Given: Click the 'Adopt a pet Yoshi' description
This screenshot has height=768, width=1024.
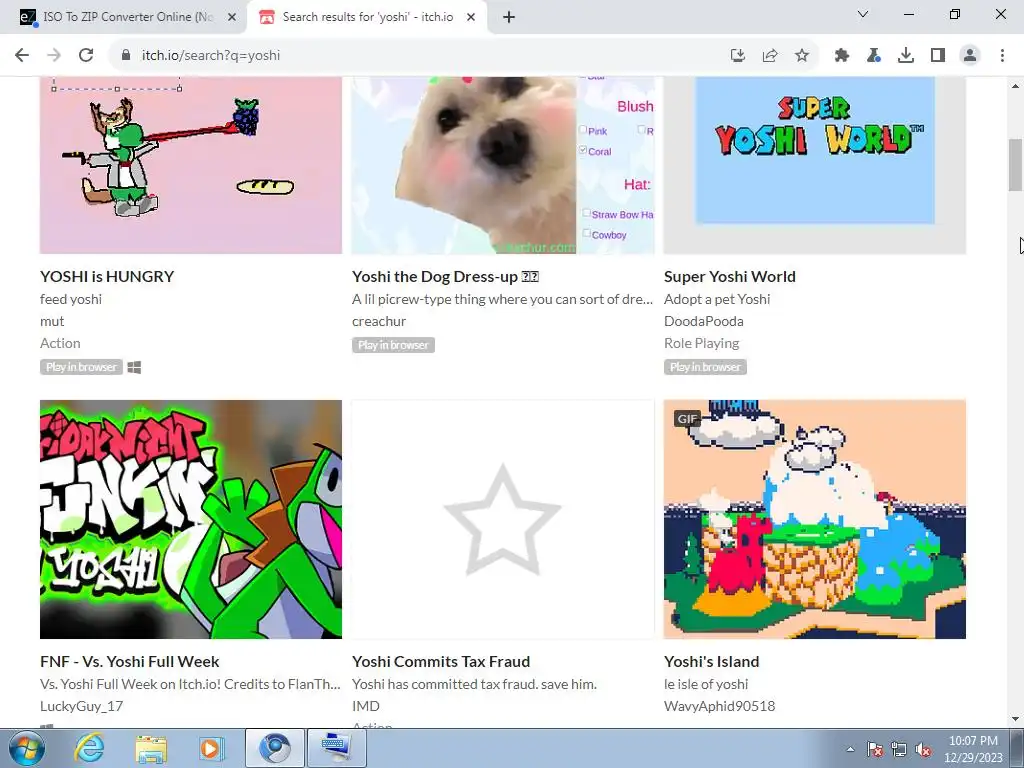Looking at the screenshot, I should coord(716,299).
